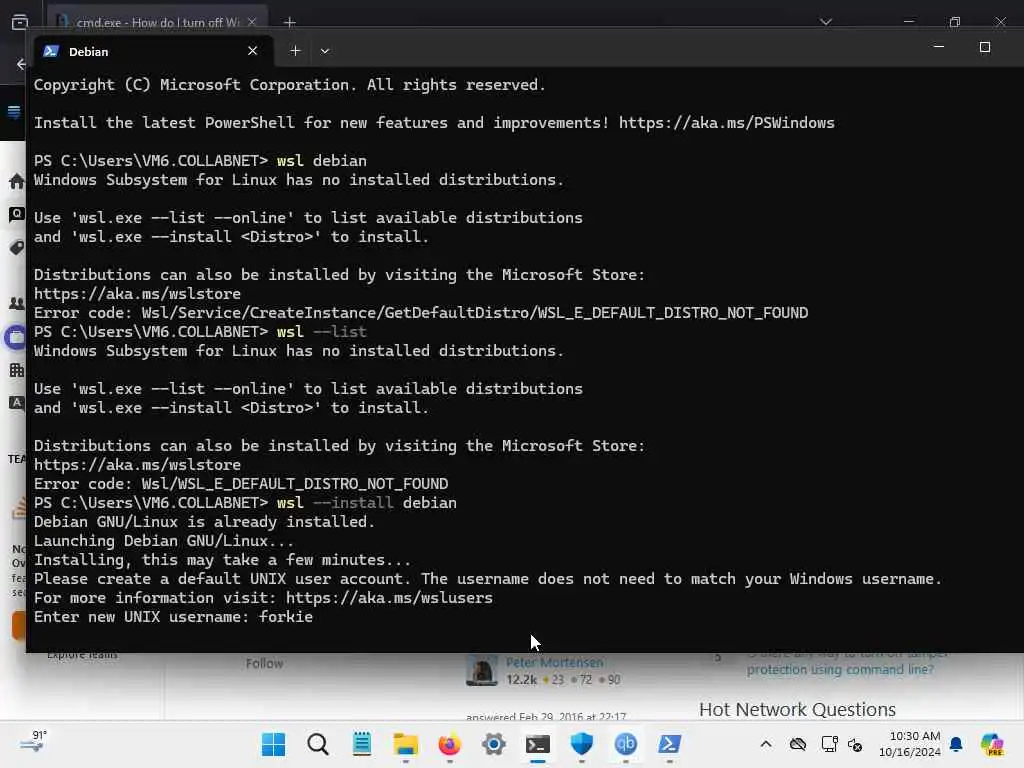This screenshot has height=768, width=1024.
Task: Click the Hot Network Questions heading
Action: coord(797,709)
